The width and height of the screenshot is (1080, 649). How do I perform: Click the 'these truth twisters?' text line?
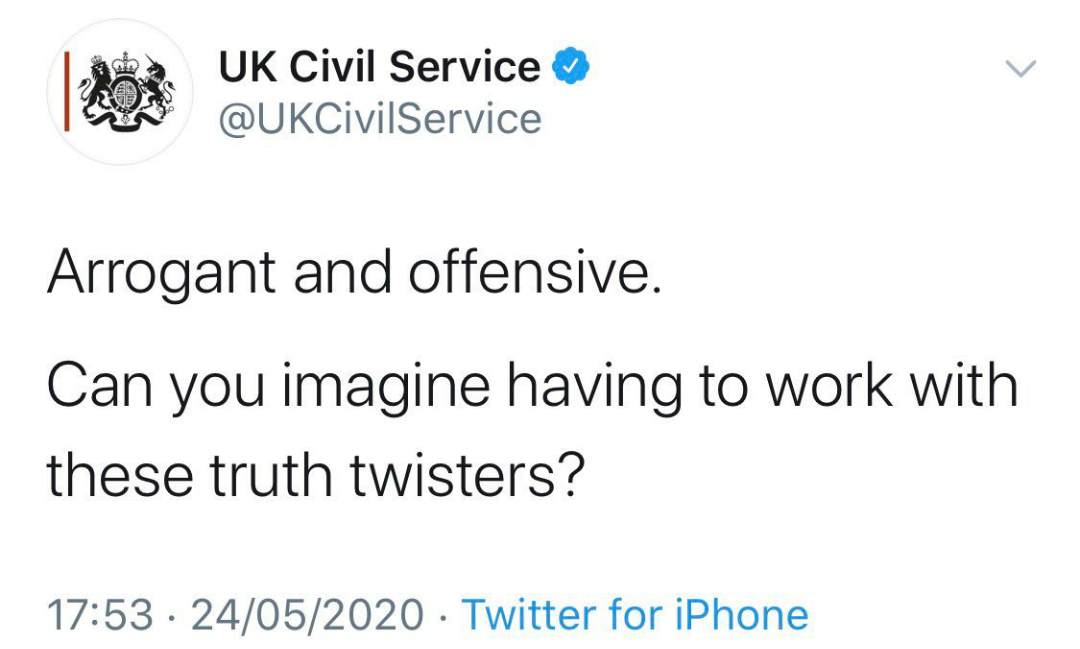click(315, 478)
